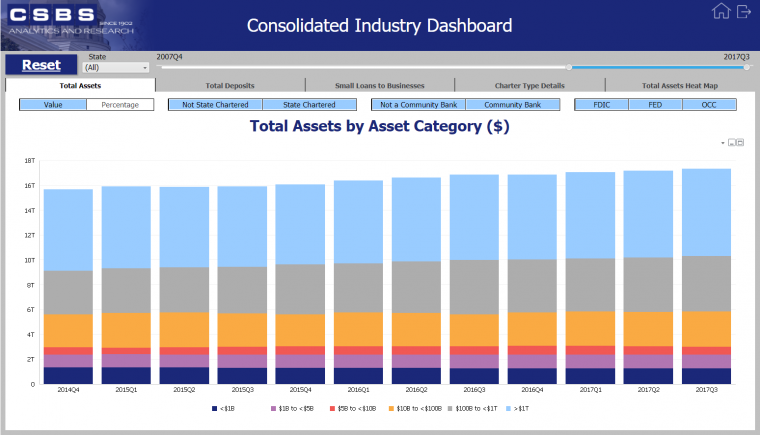Click the left handle of the date range slider
760x435 pixels.
569,67
